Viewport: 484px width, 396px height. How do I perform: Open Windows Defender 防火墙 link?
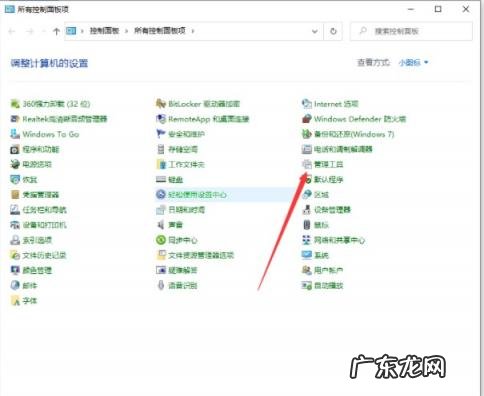pyautogui.click(x=360, y=119)
